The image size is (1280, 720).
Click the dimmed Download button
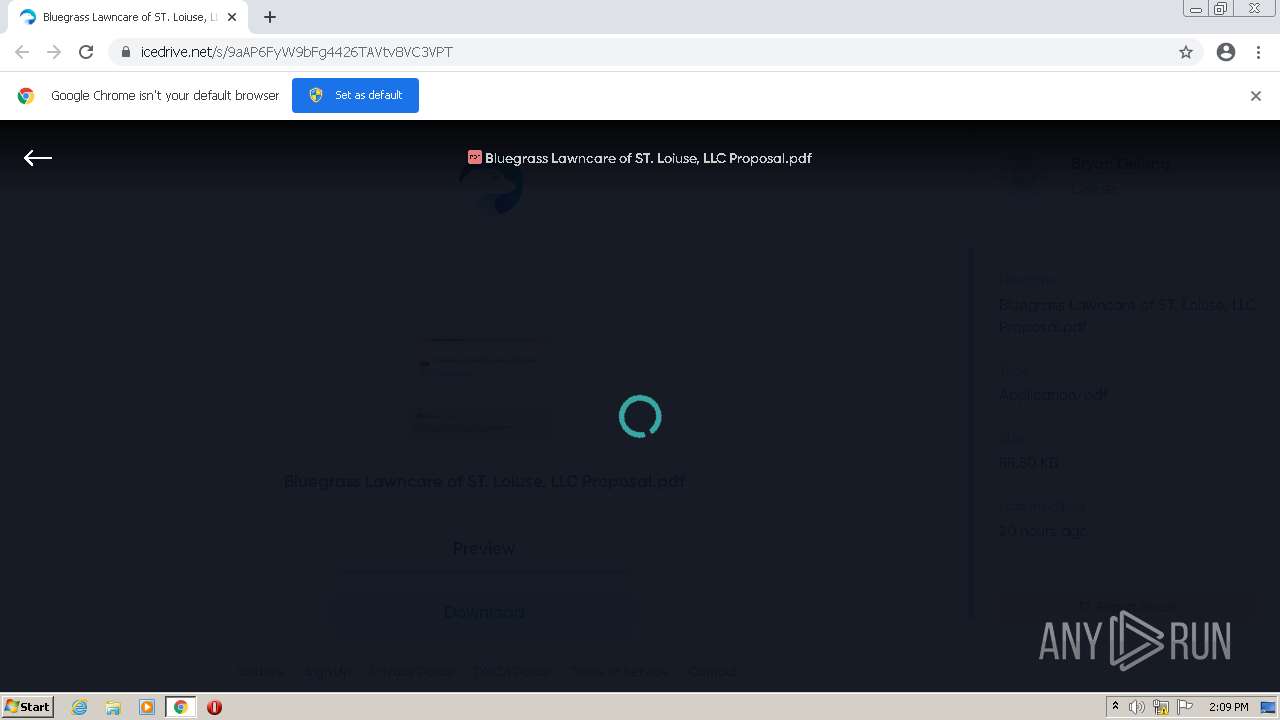click(x=484, y=612)
